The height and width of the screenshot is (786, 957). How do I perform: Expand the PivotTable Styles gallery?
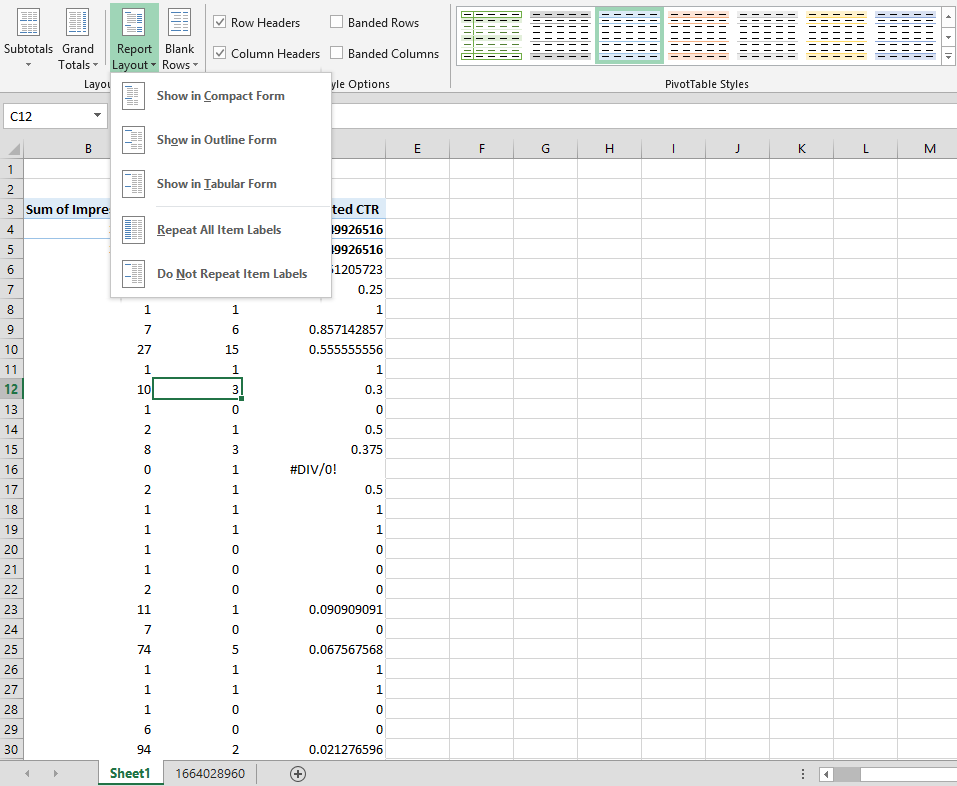click(x=948, y=56)
